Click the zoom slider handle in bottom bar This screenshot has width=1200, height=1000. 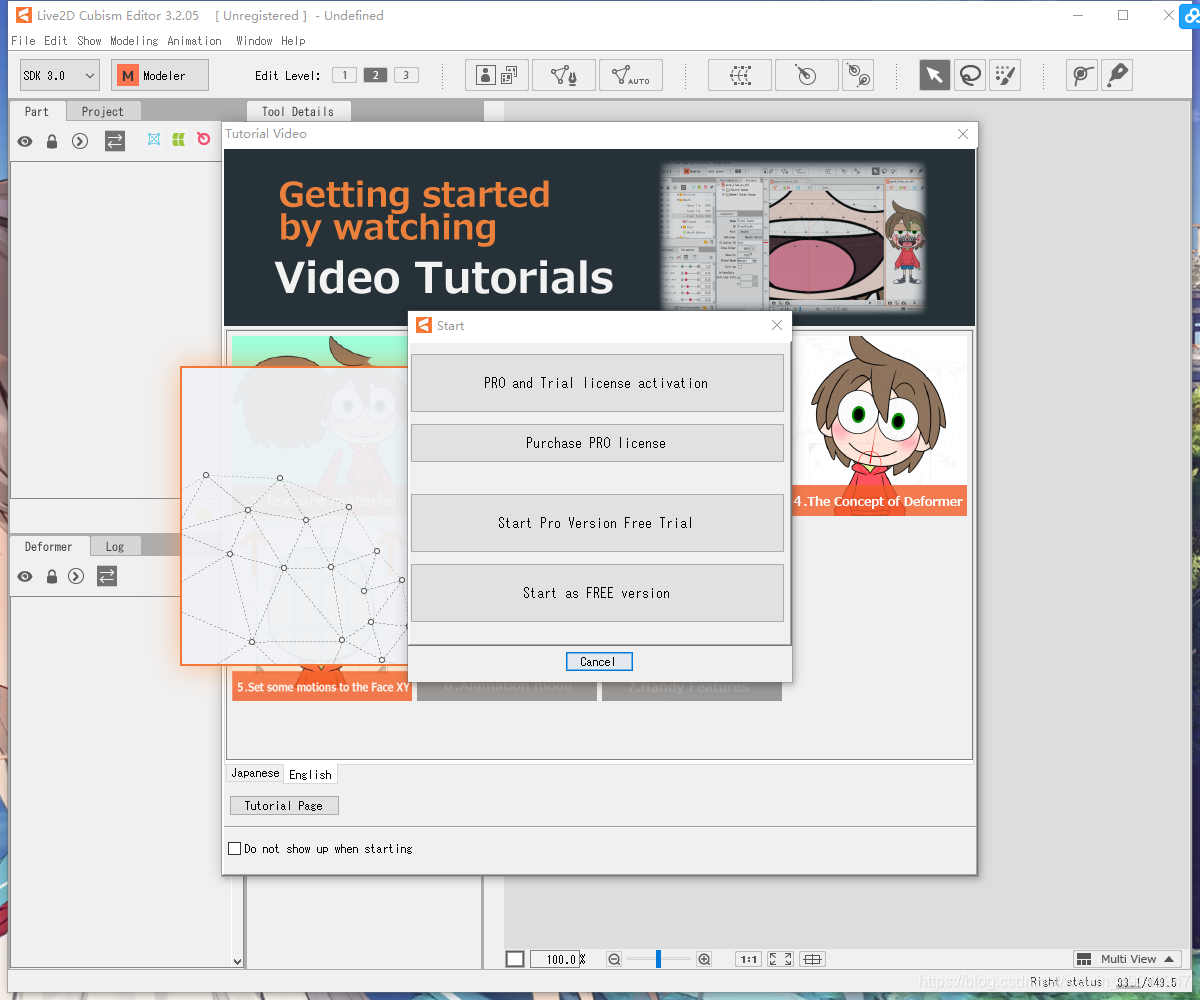click(x=658, y=959)
